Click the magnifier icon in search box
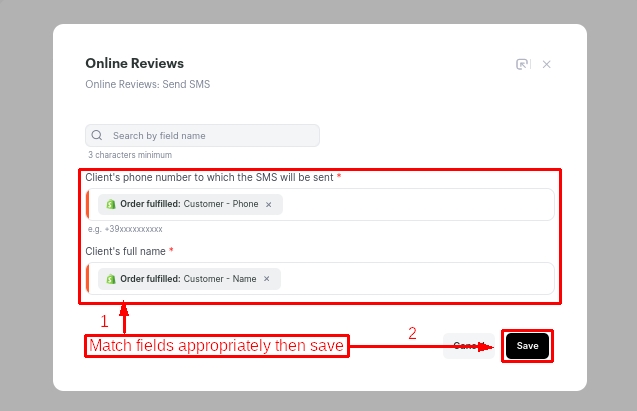This screenshot has height=411, width=637. point(97,135)
